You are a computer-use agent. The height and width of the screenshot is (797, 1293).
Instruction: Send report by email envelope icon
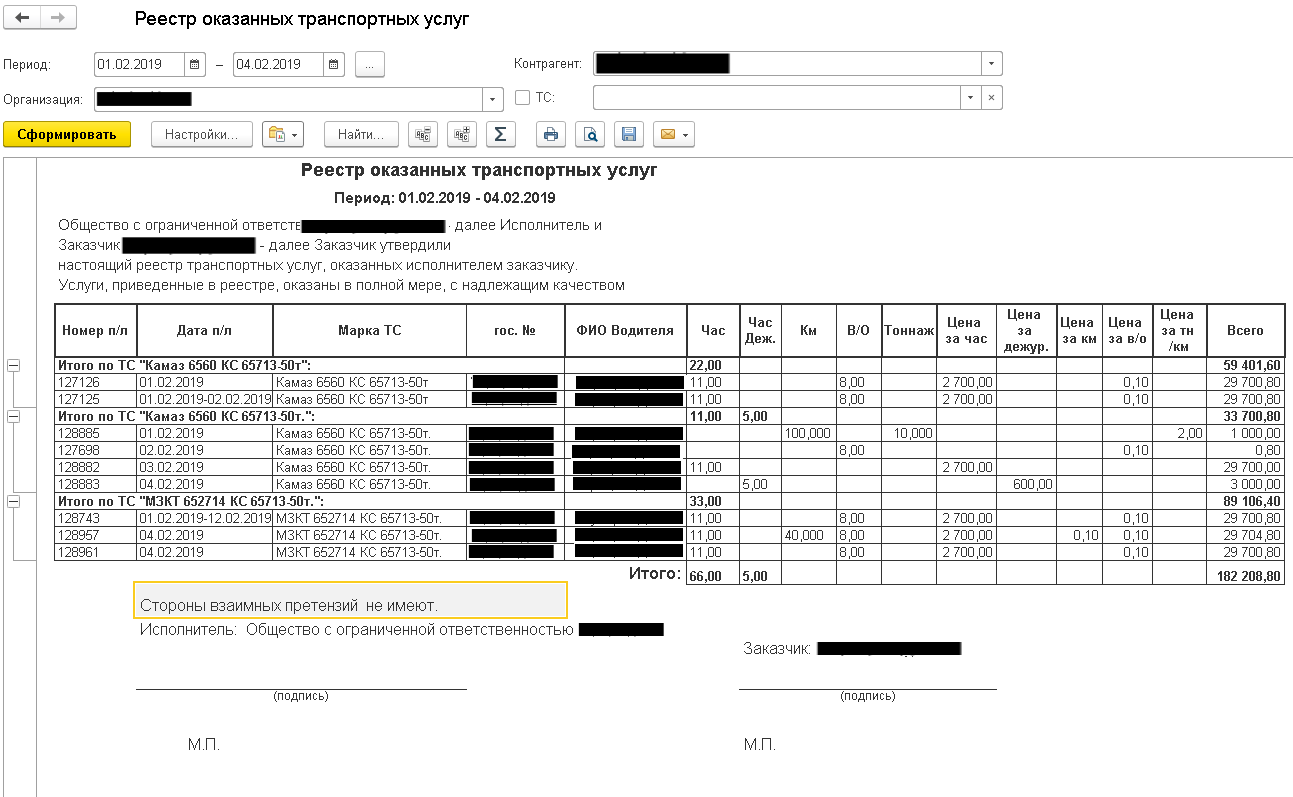click(673, 134)
